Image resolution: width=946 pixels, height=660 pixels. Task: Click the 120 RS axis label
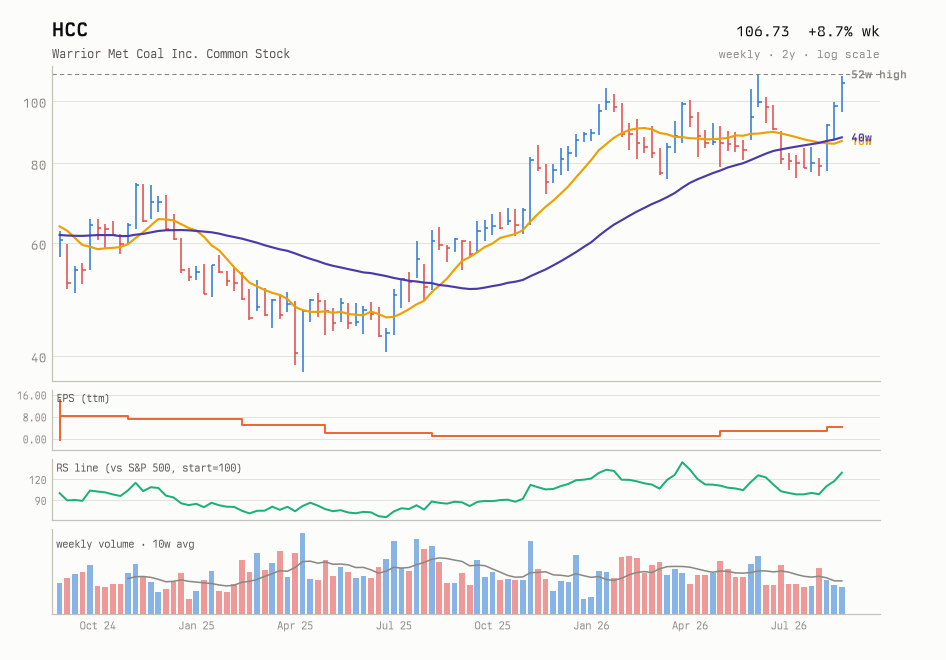point(37,480)
